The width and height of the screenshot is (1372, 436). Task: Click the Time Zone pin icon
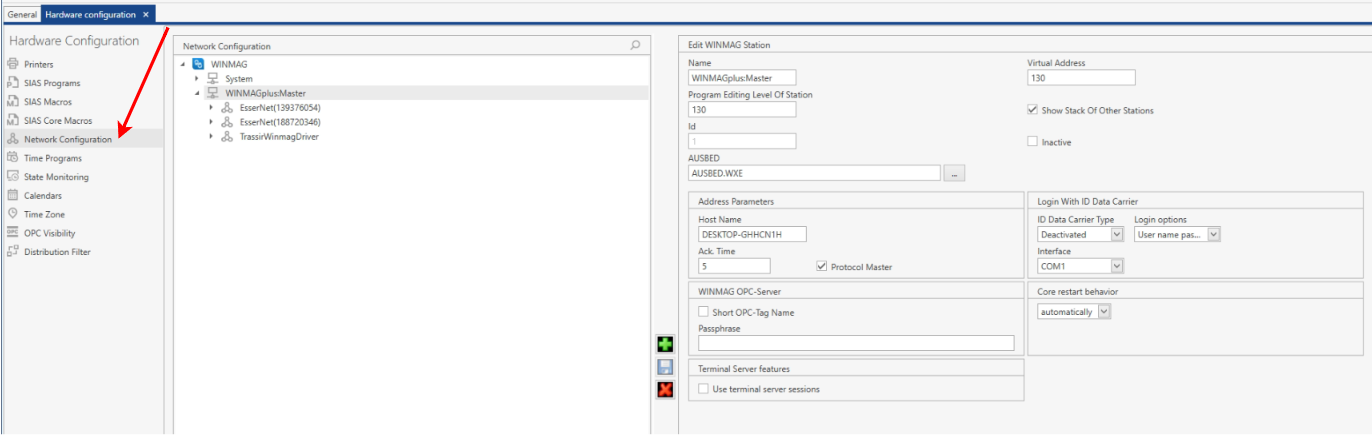pyautogui.click(x=13, y=214)
